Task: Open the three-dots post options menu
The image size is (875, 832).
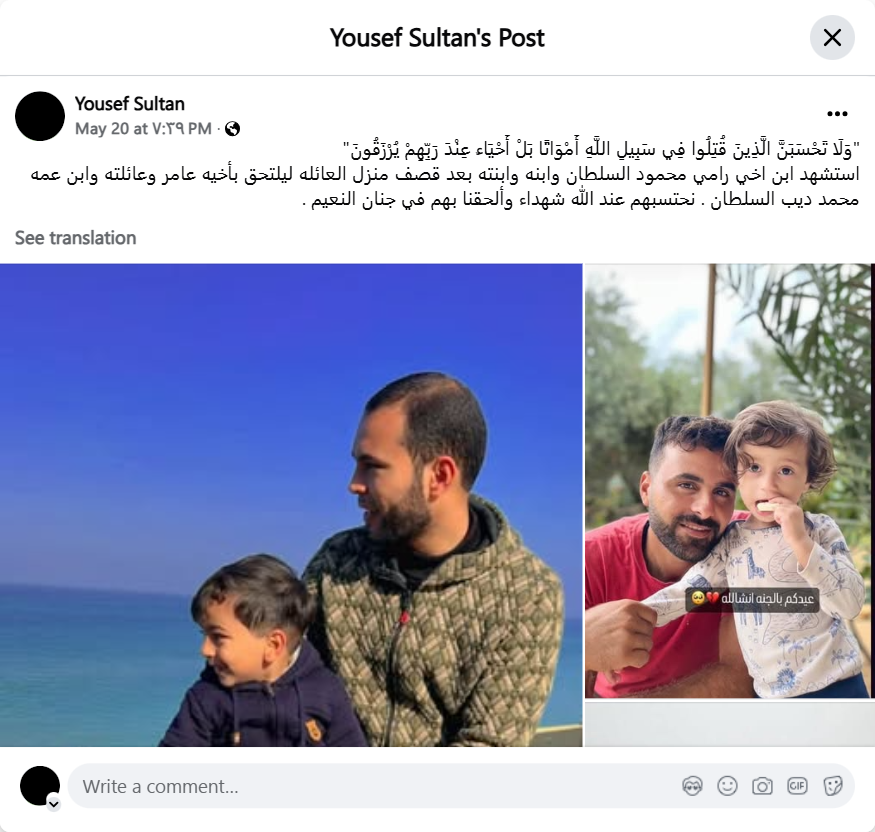Action: [837, 114]
